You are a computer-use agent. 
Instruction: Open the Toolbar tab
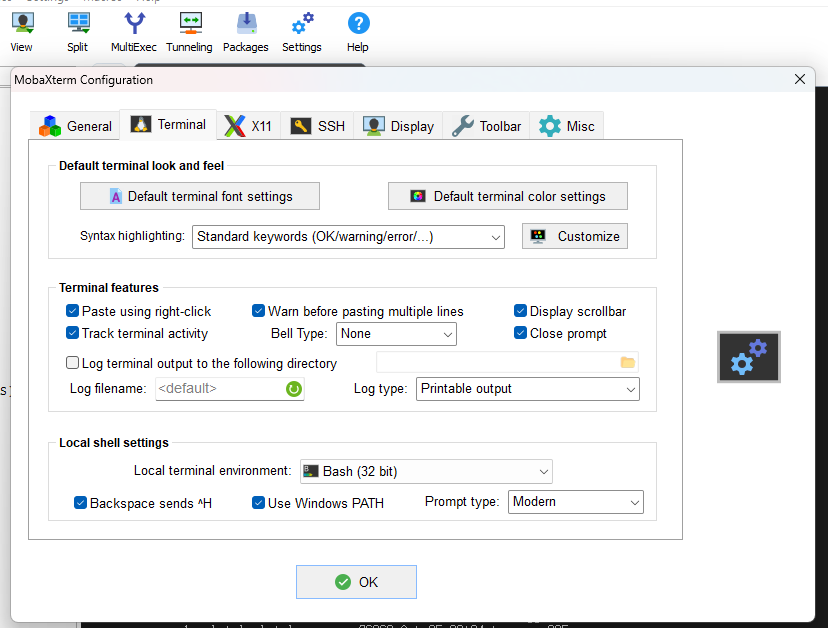coord(486,126)
